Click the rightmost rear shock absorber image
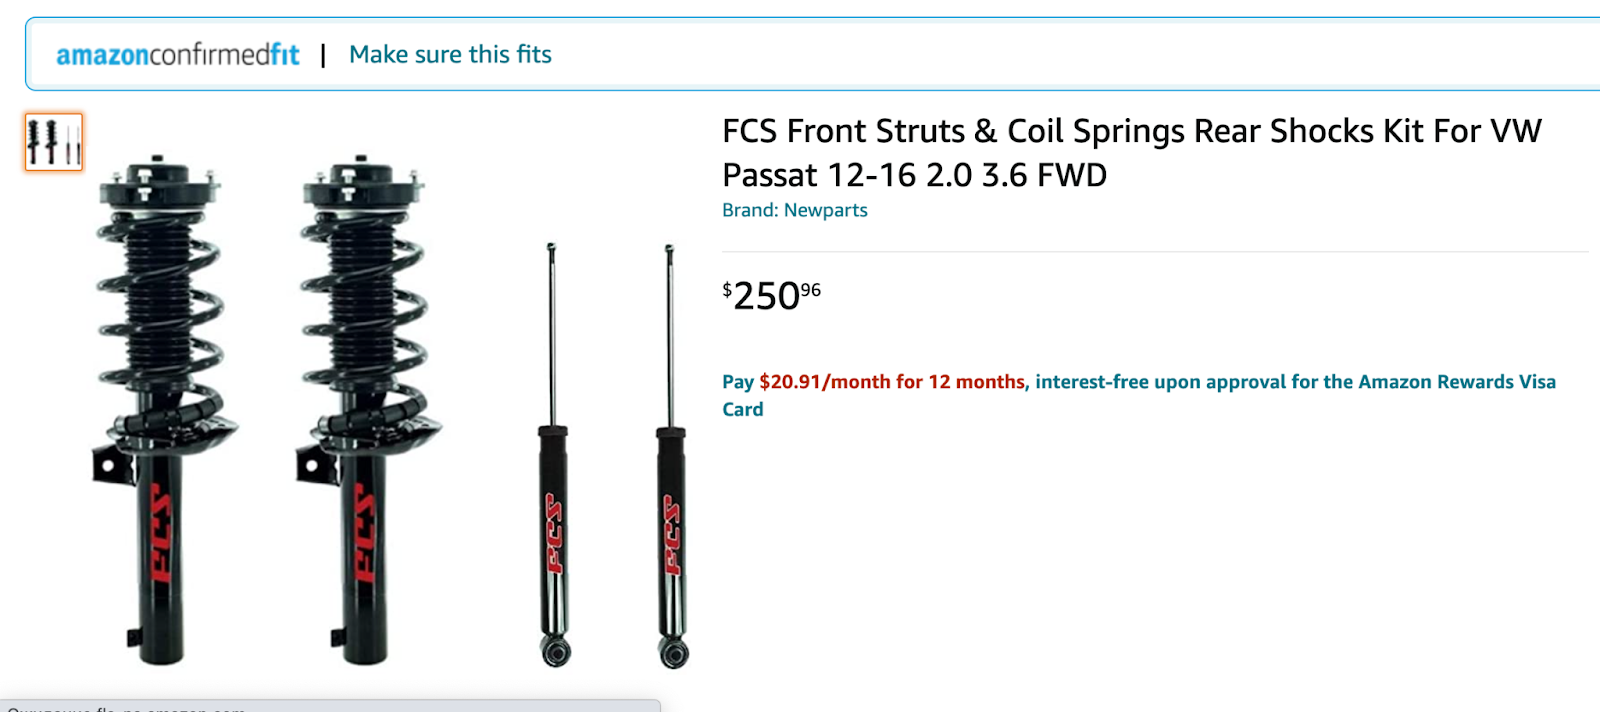Viewport: 1600px width, 712px height. point(671,455)
